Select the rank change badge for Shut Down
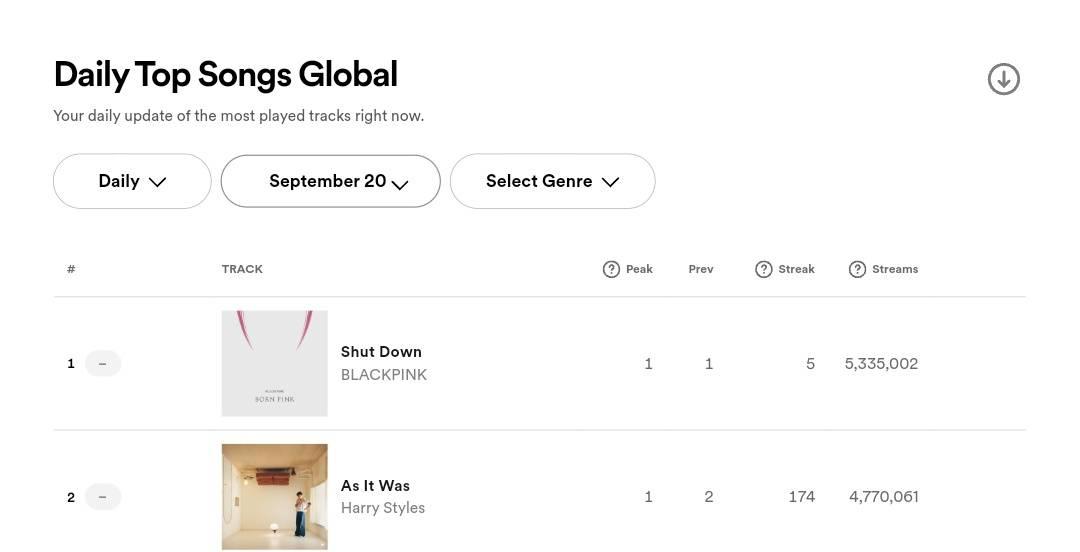The width and height of the screenshot is (1080, 552). pyautogui.click(x=103, y=363)
